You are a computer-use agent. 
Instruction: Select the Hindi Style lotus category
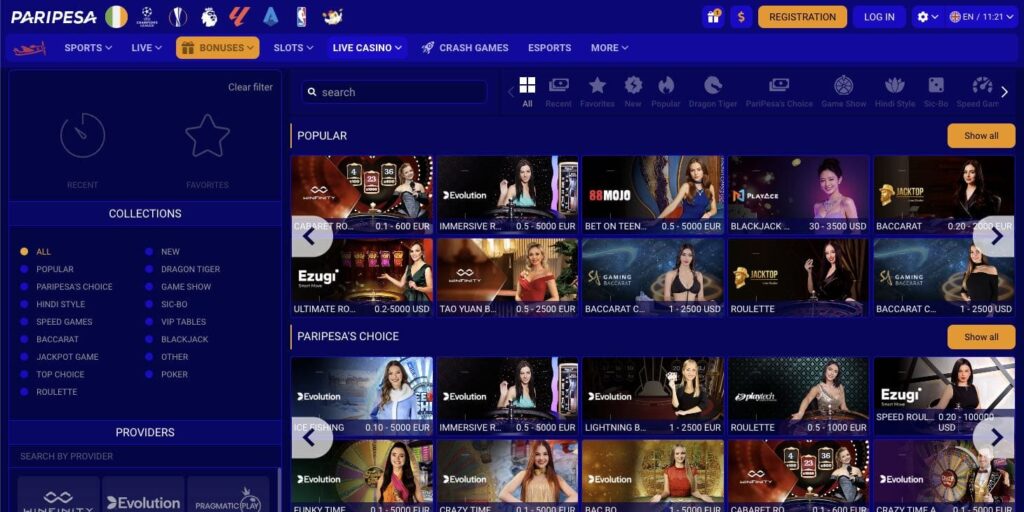click(895, 92)
